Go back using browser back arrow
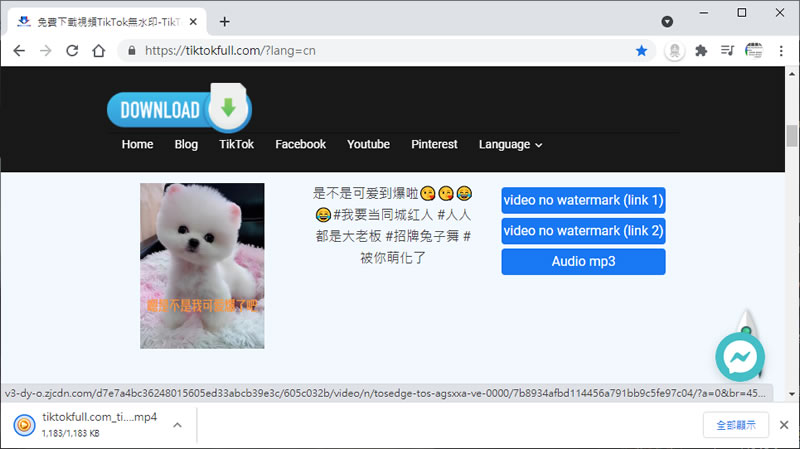This screenshot has height=449, width=800. 19,51
